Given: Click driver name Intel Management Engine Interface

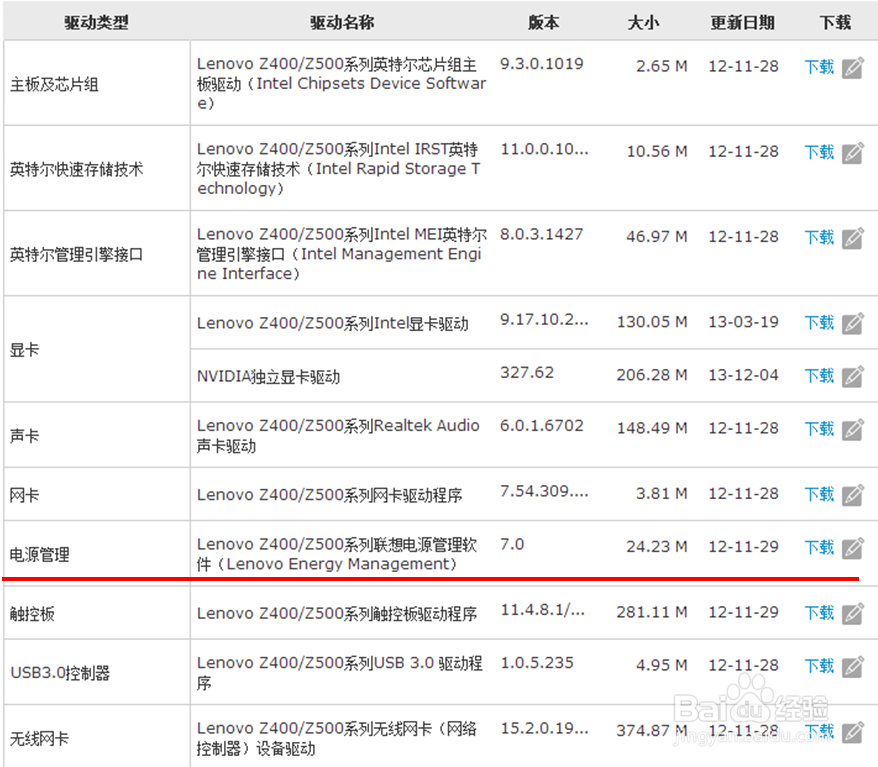Looking at the screenshot, I should pos(342,254).
